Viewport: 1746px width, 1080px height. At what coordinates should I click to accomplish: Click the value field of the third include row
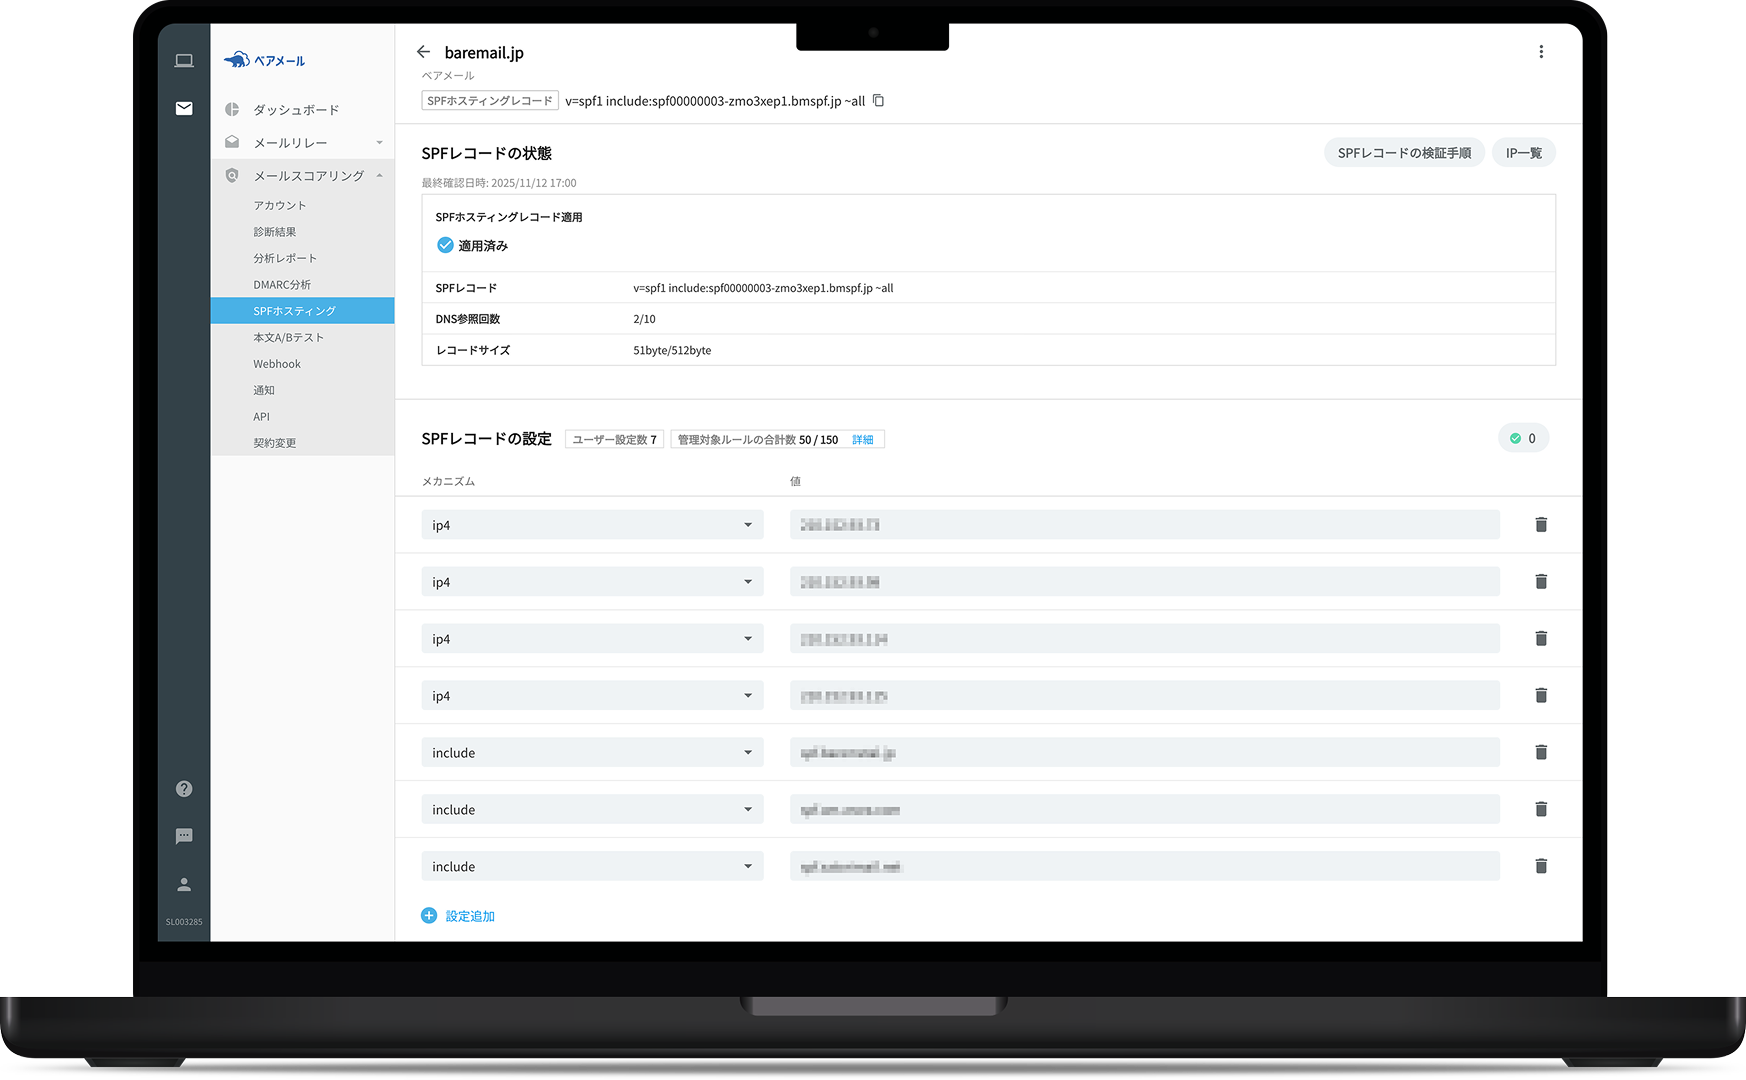[x=1145, y=867]
